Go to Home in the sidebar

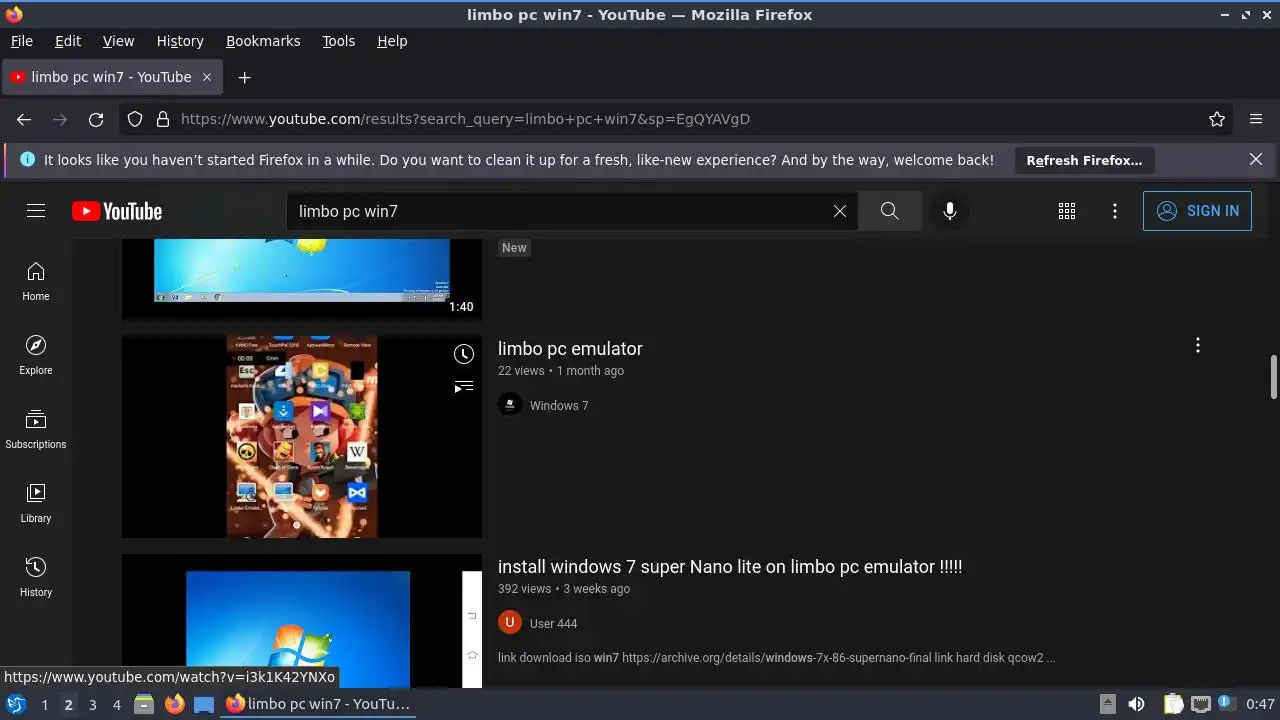(x=36, y=281)
